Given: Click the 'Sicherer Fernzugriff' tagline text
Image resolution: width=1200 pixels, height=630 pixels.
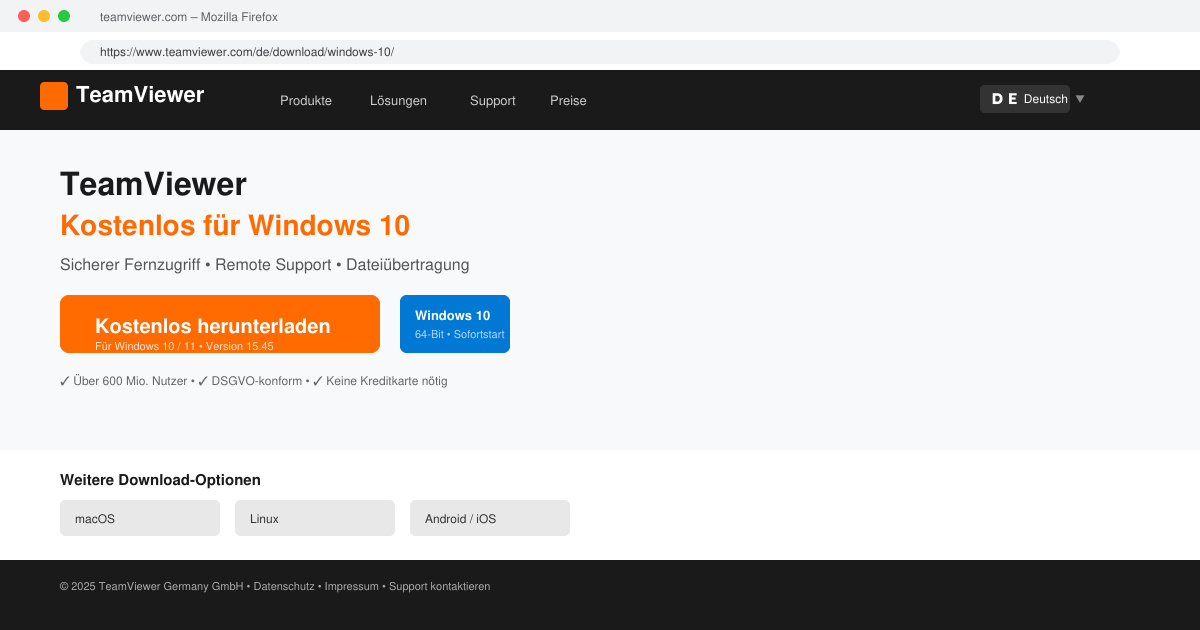Looking at the screenshot, I should pyautogui.click(x=130, y=265).
